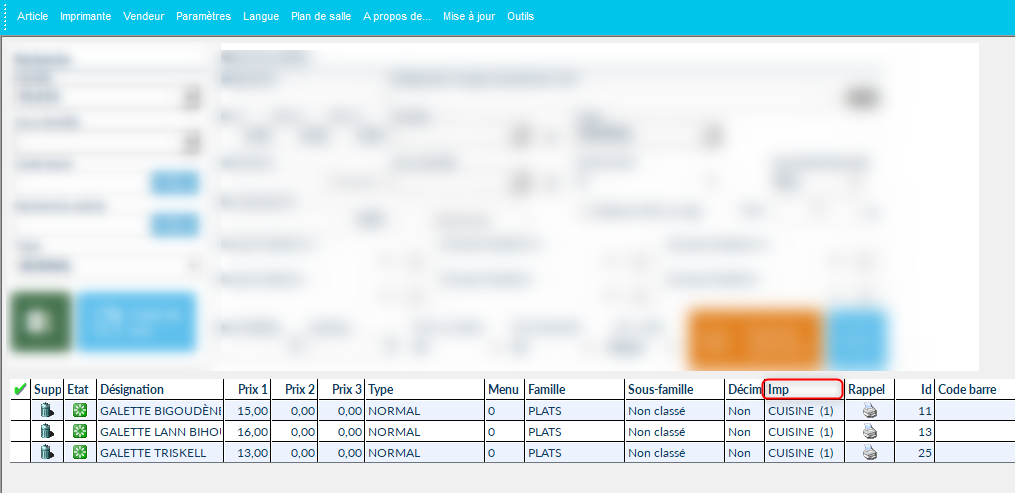
Task: Toggle green state icon of GALETTE BIGOUDÈNE
Action: (80, 410)
